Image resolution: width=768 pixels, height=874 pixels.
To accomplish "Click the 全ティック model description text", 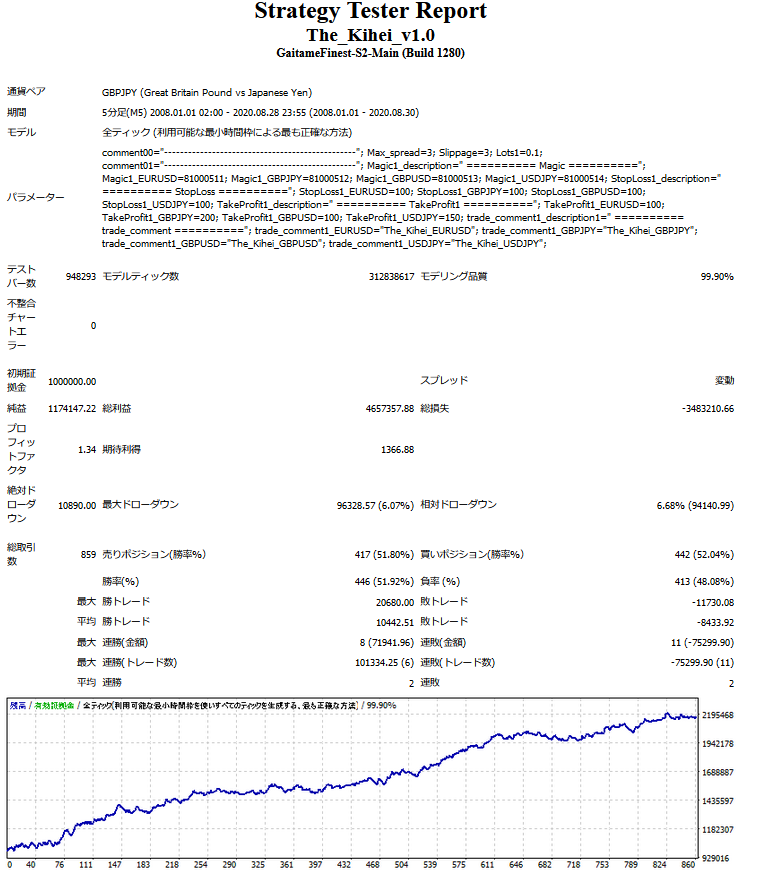I will [226, 132].
